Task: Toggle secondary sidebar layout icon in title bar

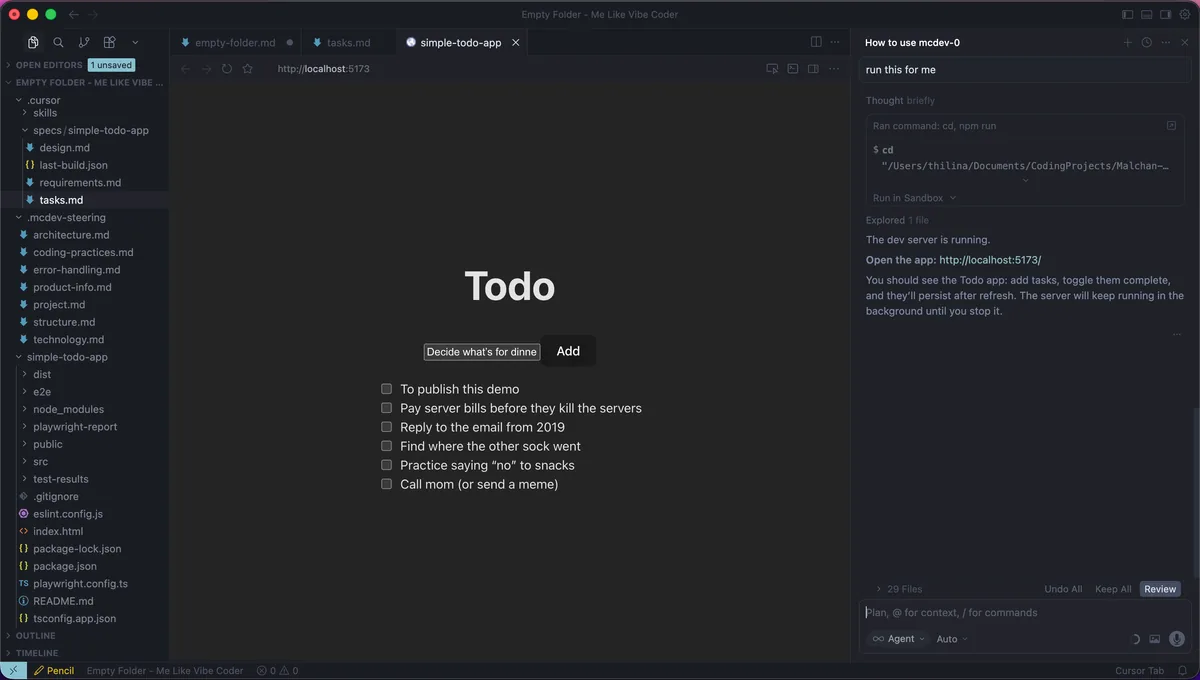Action: click(1165, 14)
